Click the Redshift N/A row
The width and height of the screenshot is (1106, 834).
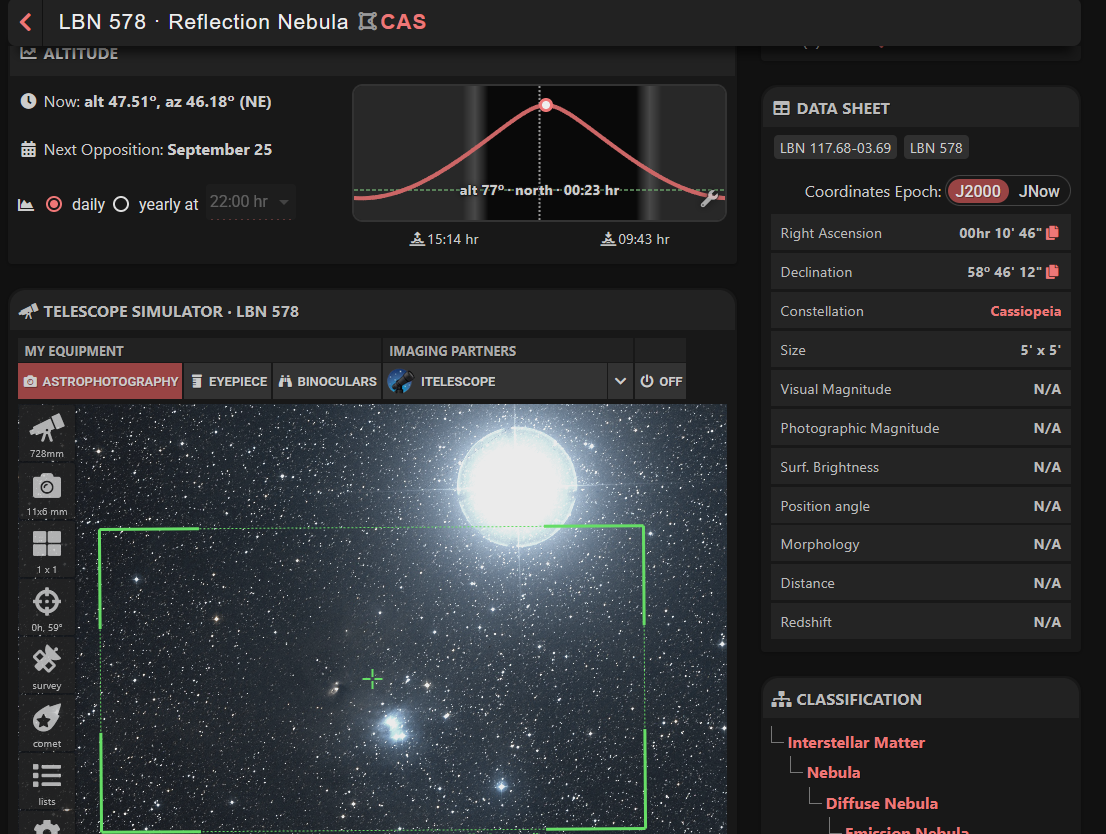[920, 622]
